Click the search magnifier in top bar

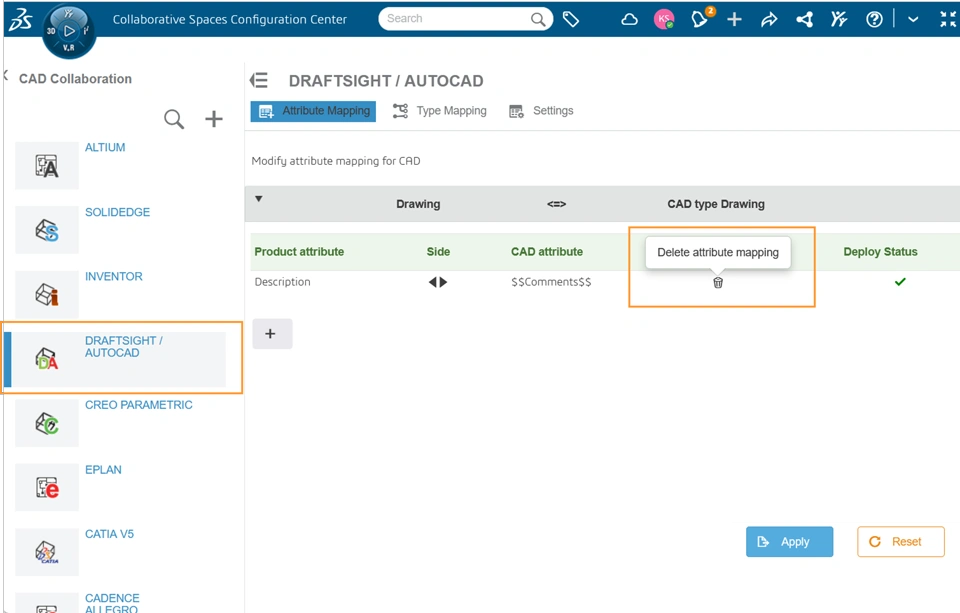(x=538, y=19)
